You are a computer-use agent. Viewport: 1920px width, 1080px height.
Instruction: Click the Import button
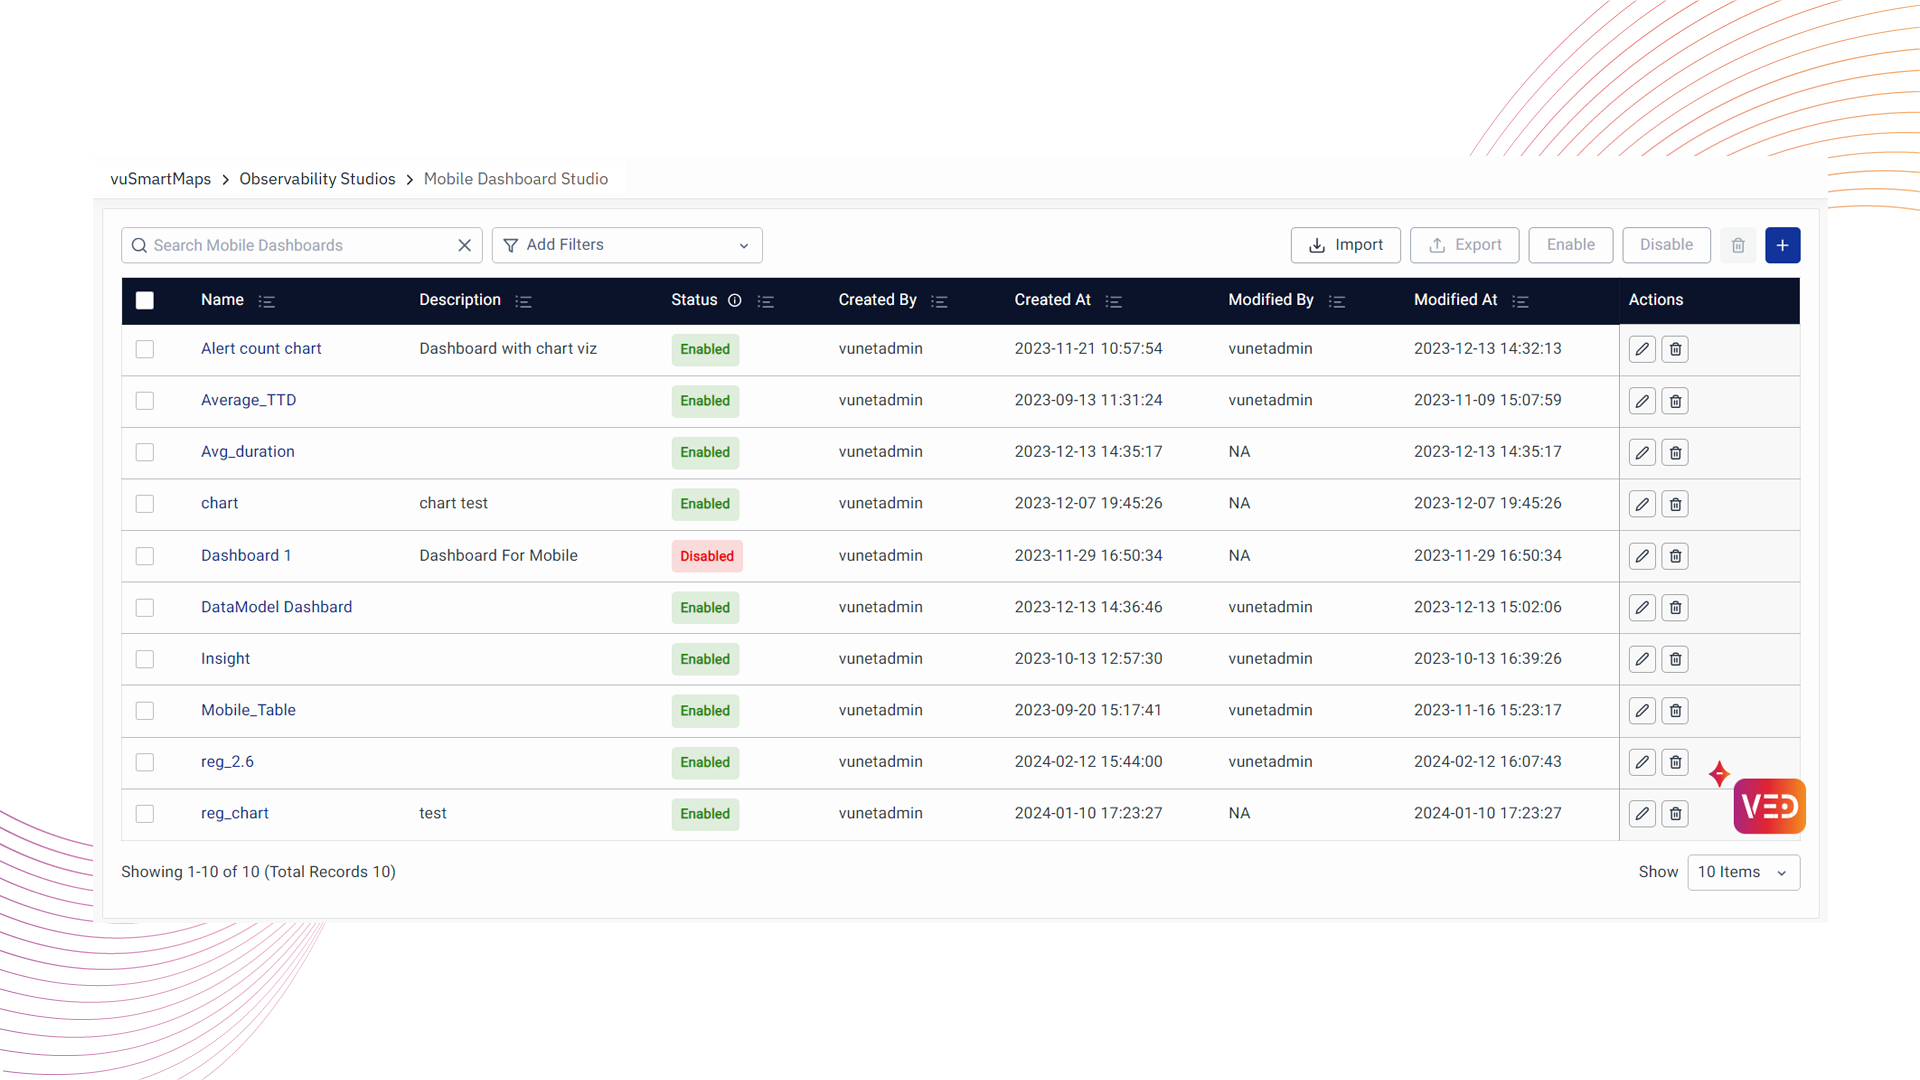coord(1345,245)
